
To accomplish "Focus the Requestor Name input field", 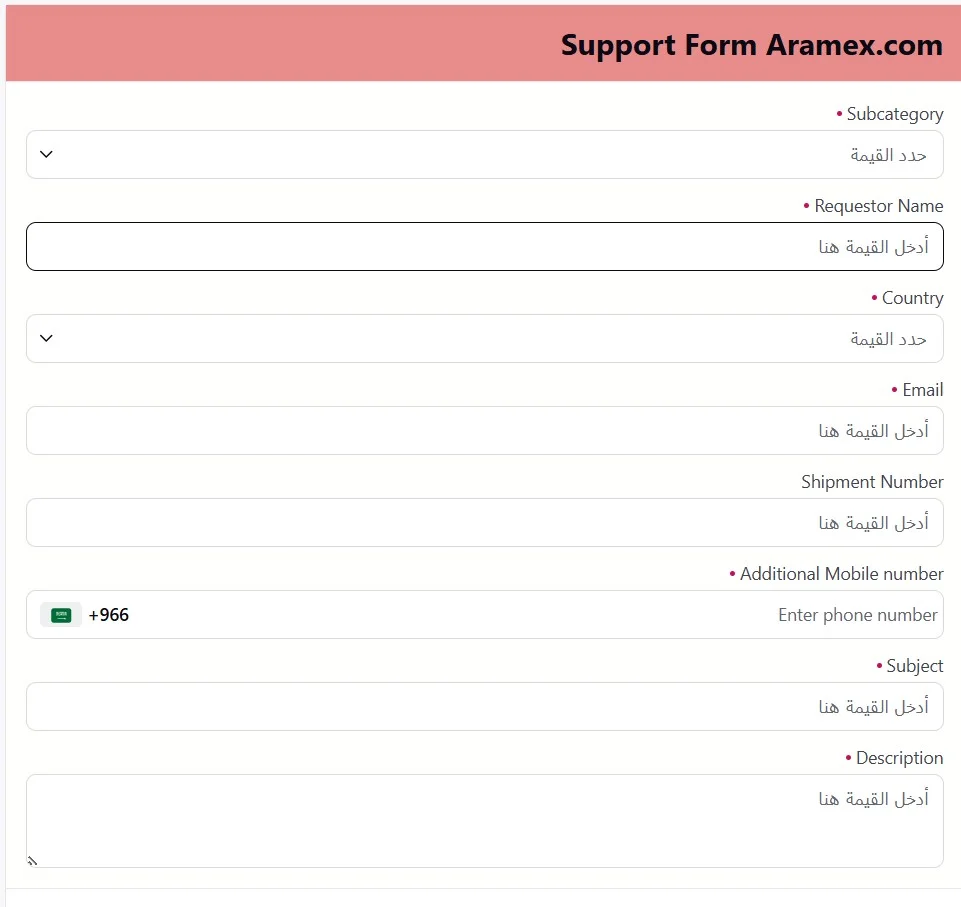I will coord(484,247).
